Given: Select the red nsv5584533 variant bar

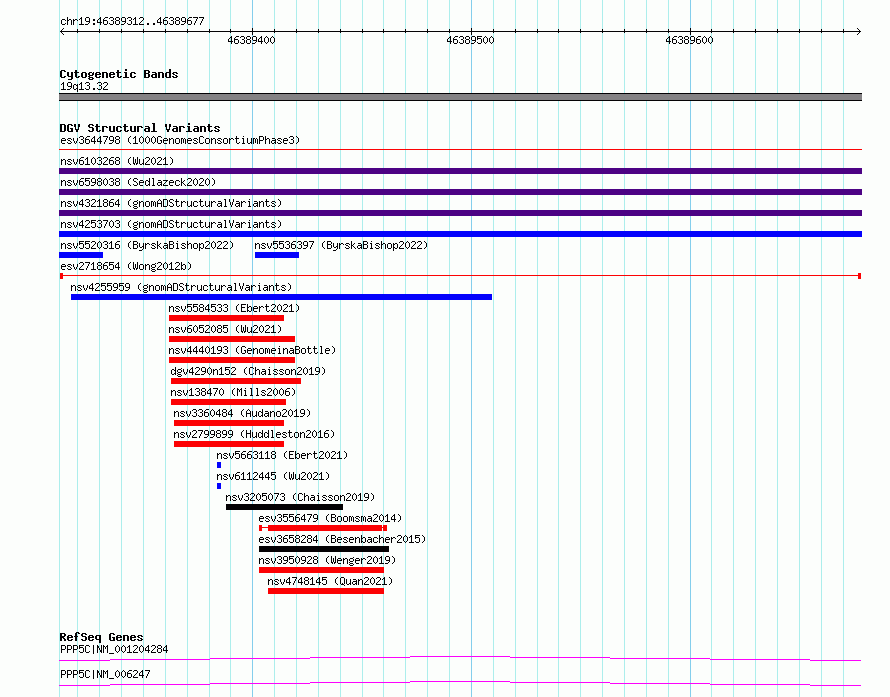Looking at the screenshot, I should tap(226, 318).
